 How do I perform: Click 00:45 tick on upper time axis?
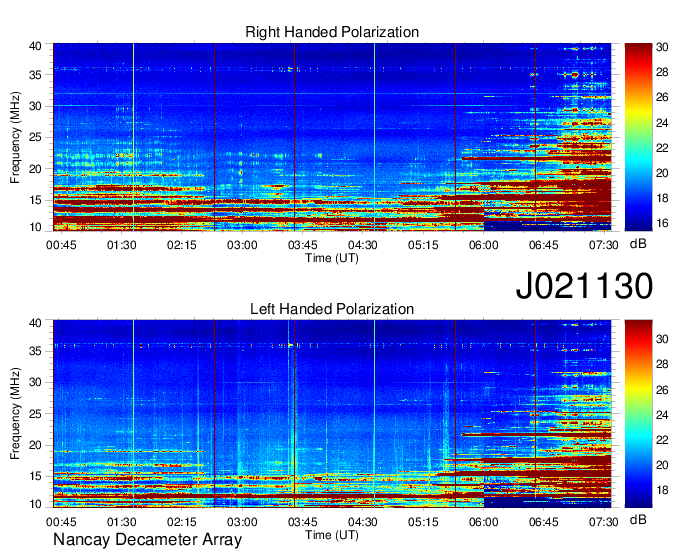pos(61,245)
